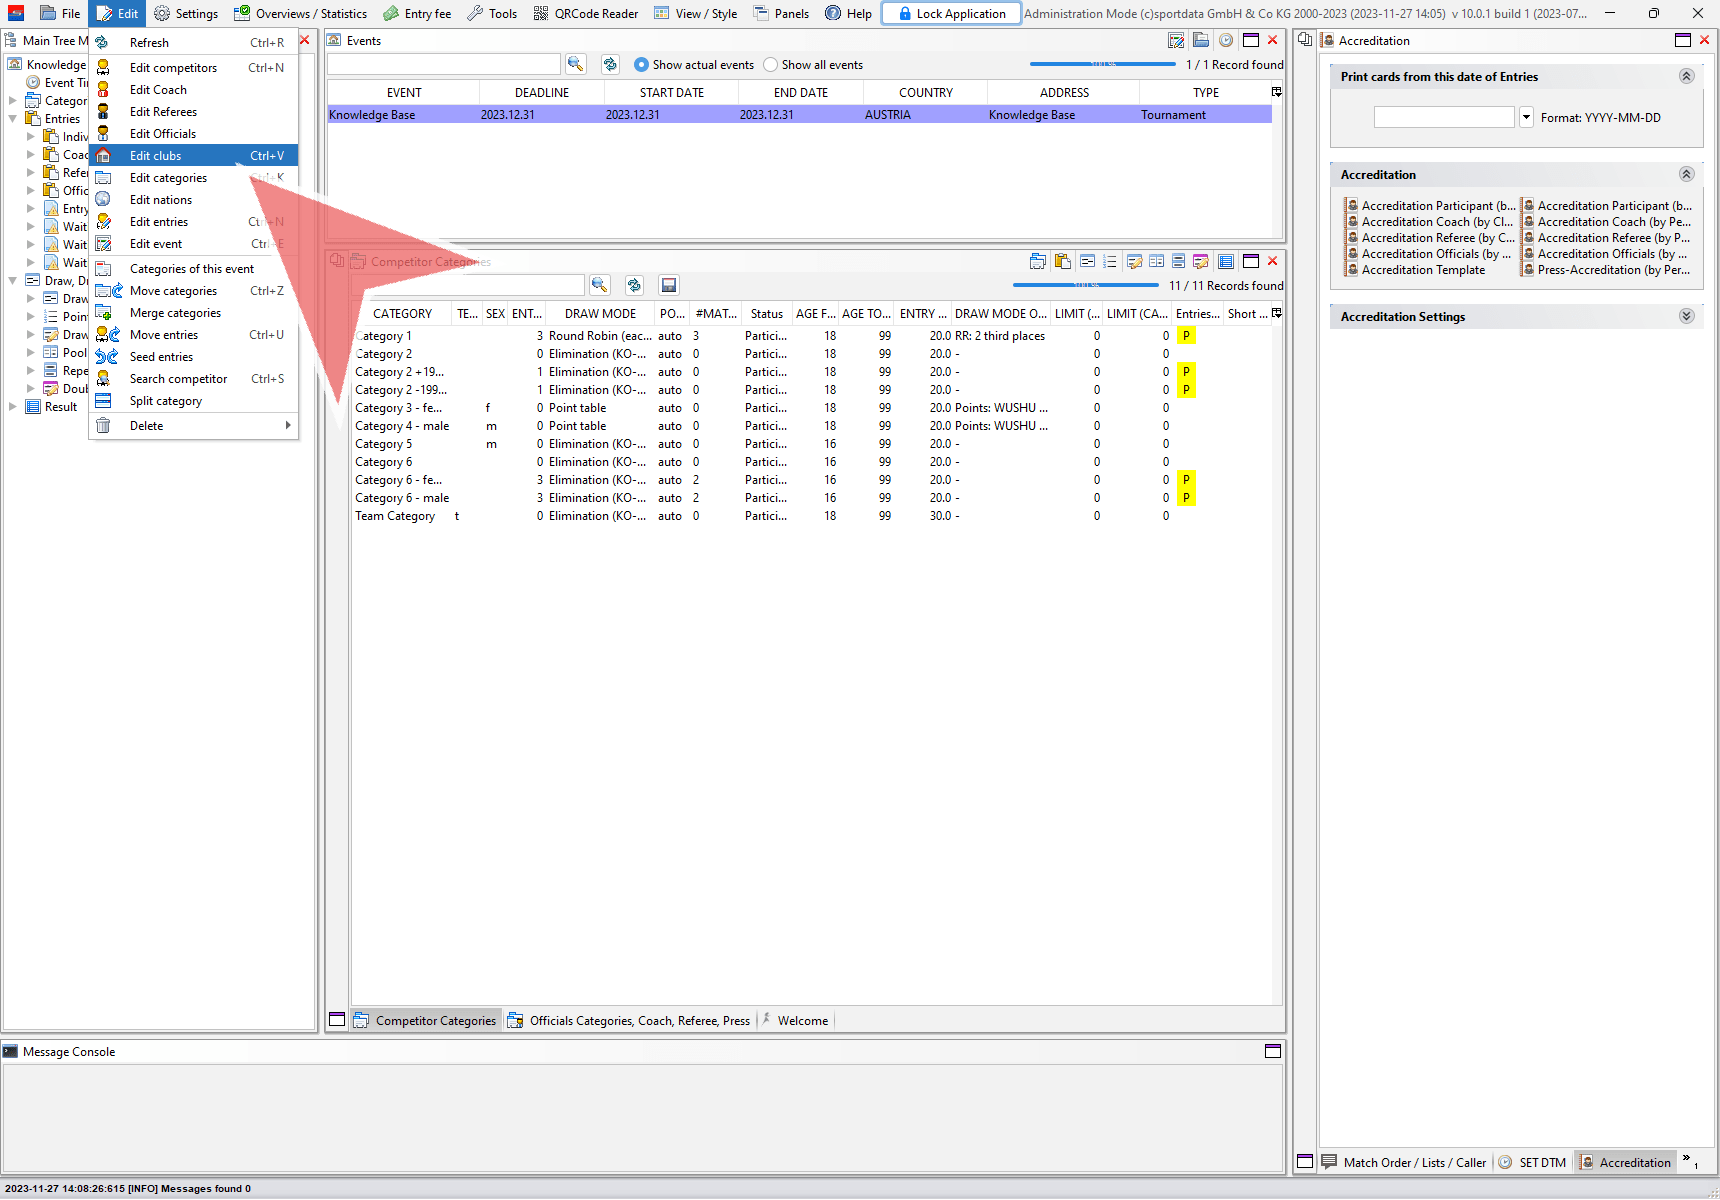Choose Edit clubs from the Edit menu
Screen dimensions: 1720x1200
point(156,156)
